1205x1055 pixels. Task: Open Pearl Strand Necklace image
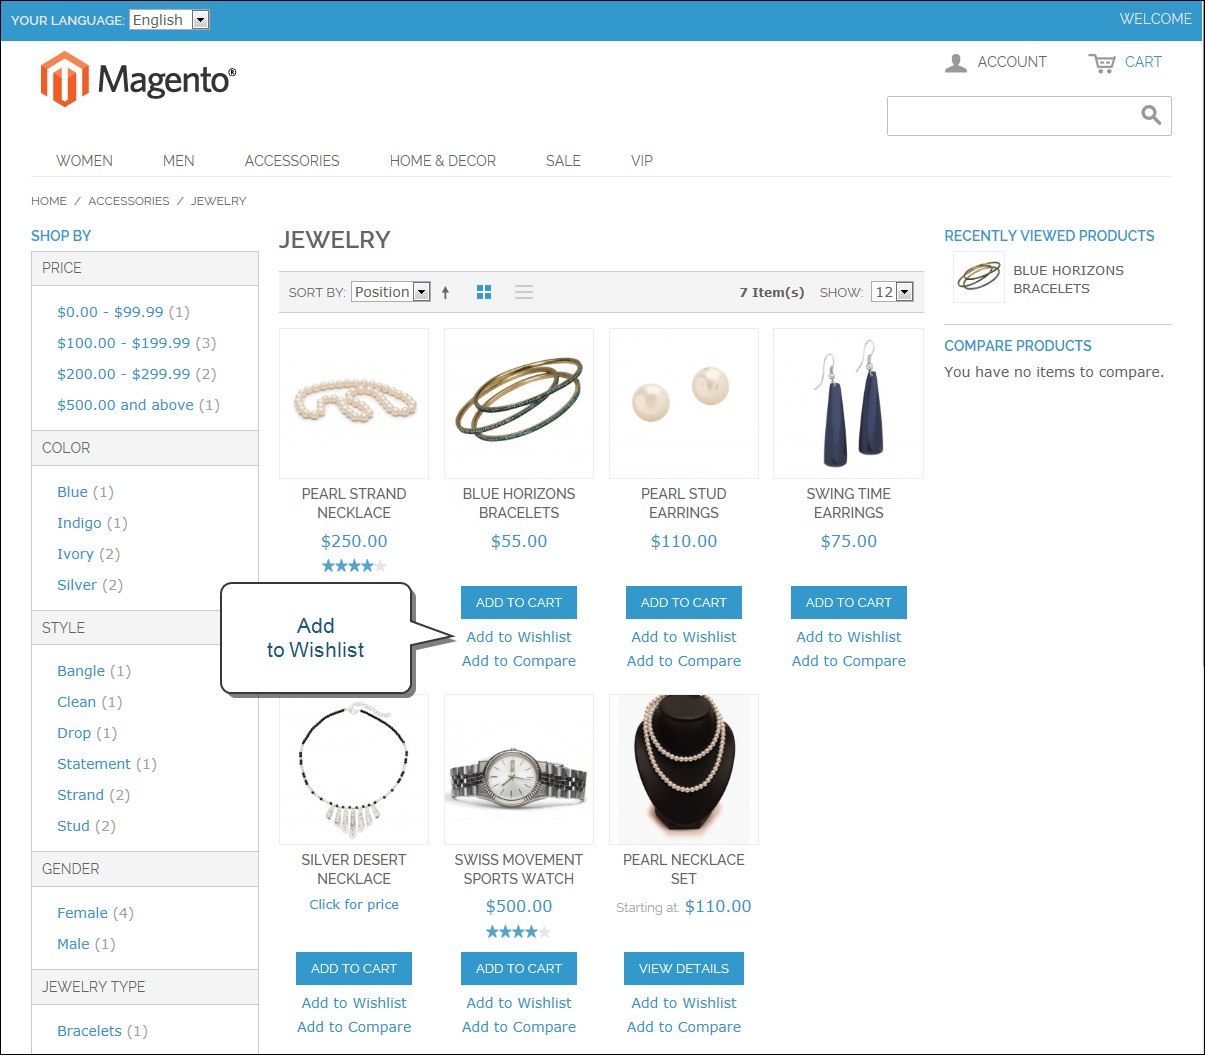(x=354, y=404)
